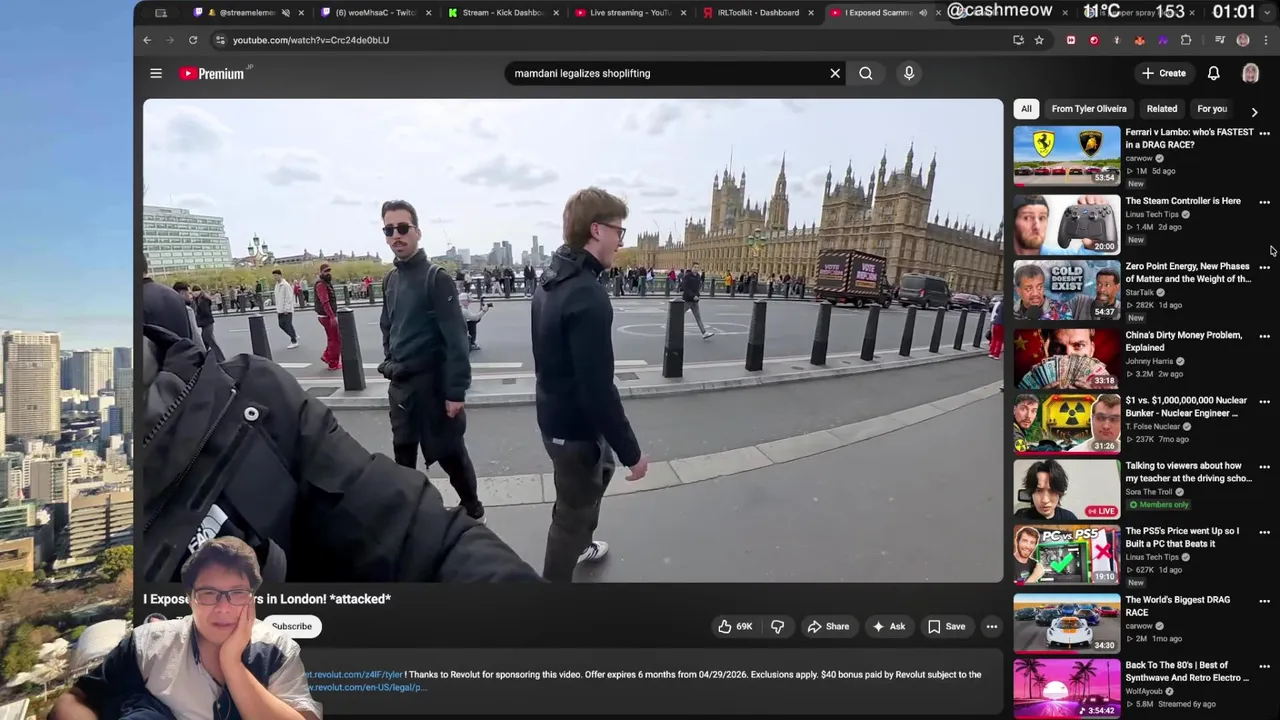Open the Chrome three-dot menu
This screenshot has height=720, width=1280.
[1266, 40]
